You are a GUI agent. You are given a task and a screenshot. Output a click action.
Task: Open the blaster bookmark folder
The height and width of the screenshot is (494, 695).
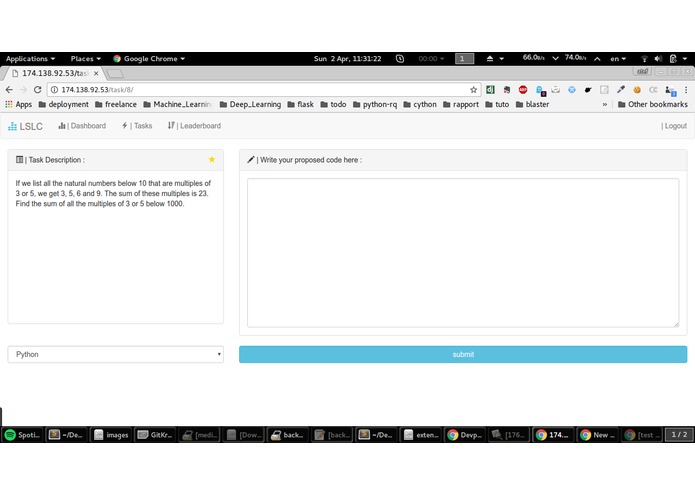533,105
